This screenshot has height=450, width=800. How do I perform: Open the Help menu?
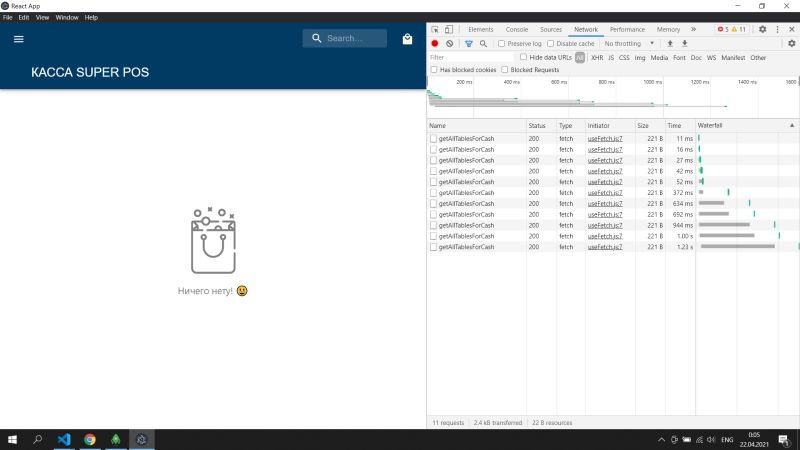(x=91, y=17)
